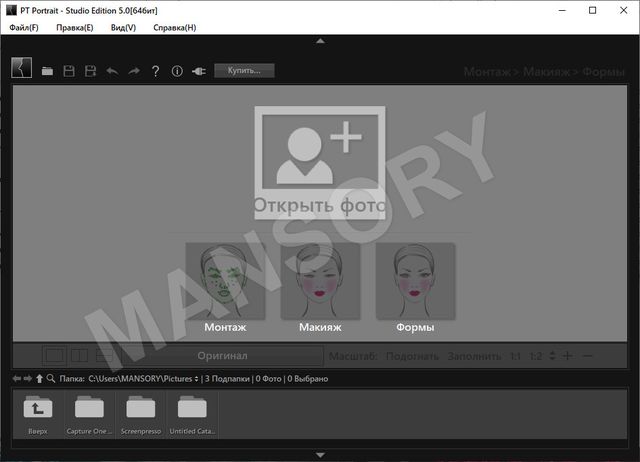Click the open folder icon in toolbar
Viewport: 640px width, 462px height.
point(47,71)
